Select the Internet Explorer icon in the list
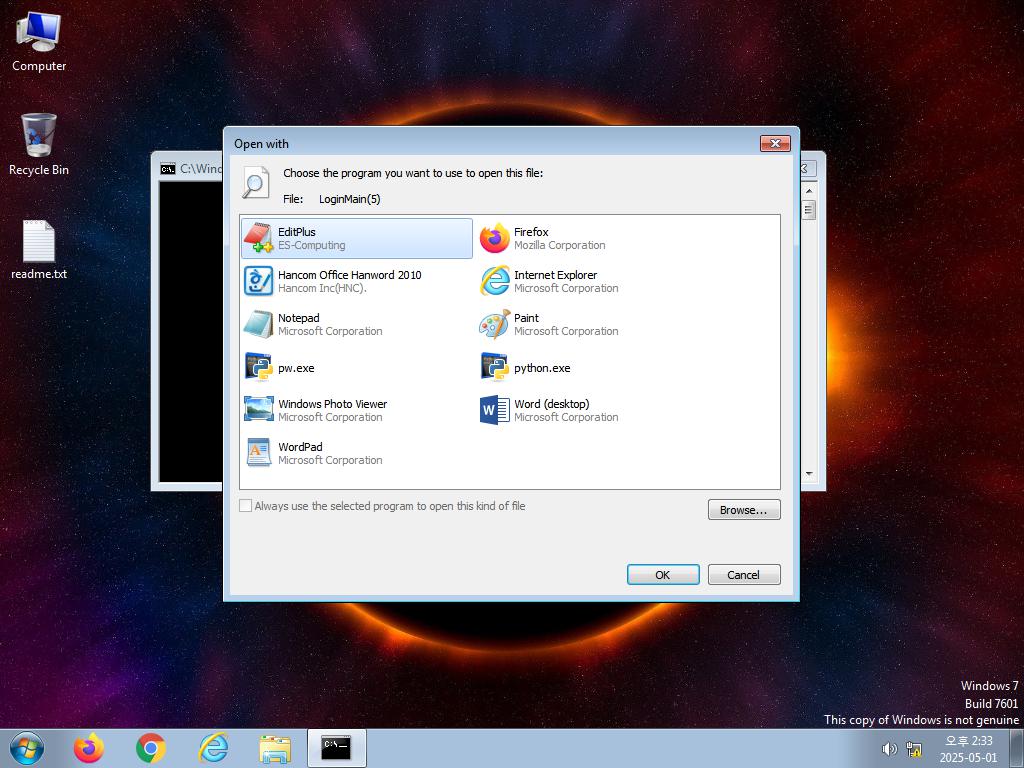This screenshot has height=768, width=1024. (x=494, y=281)
